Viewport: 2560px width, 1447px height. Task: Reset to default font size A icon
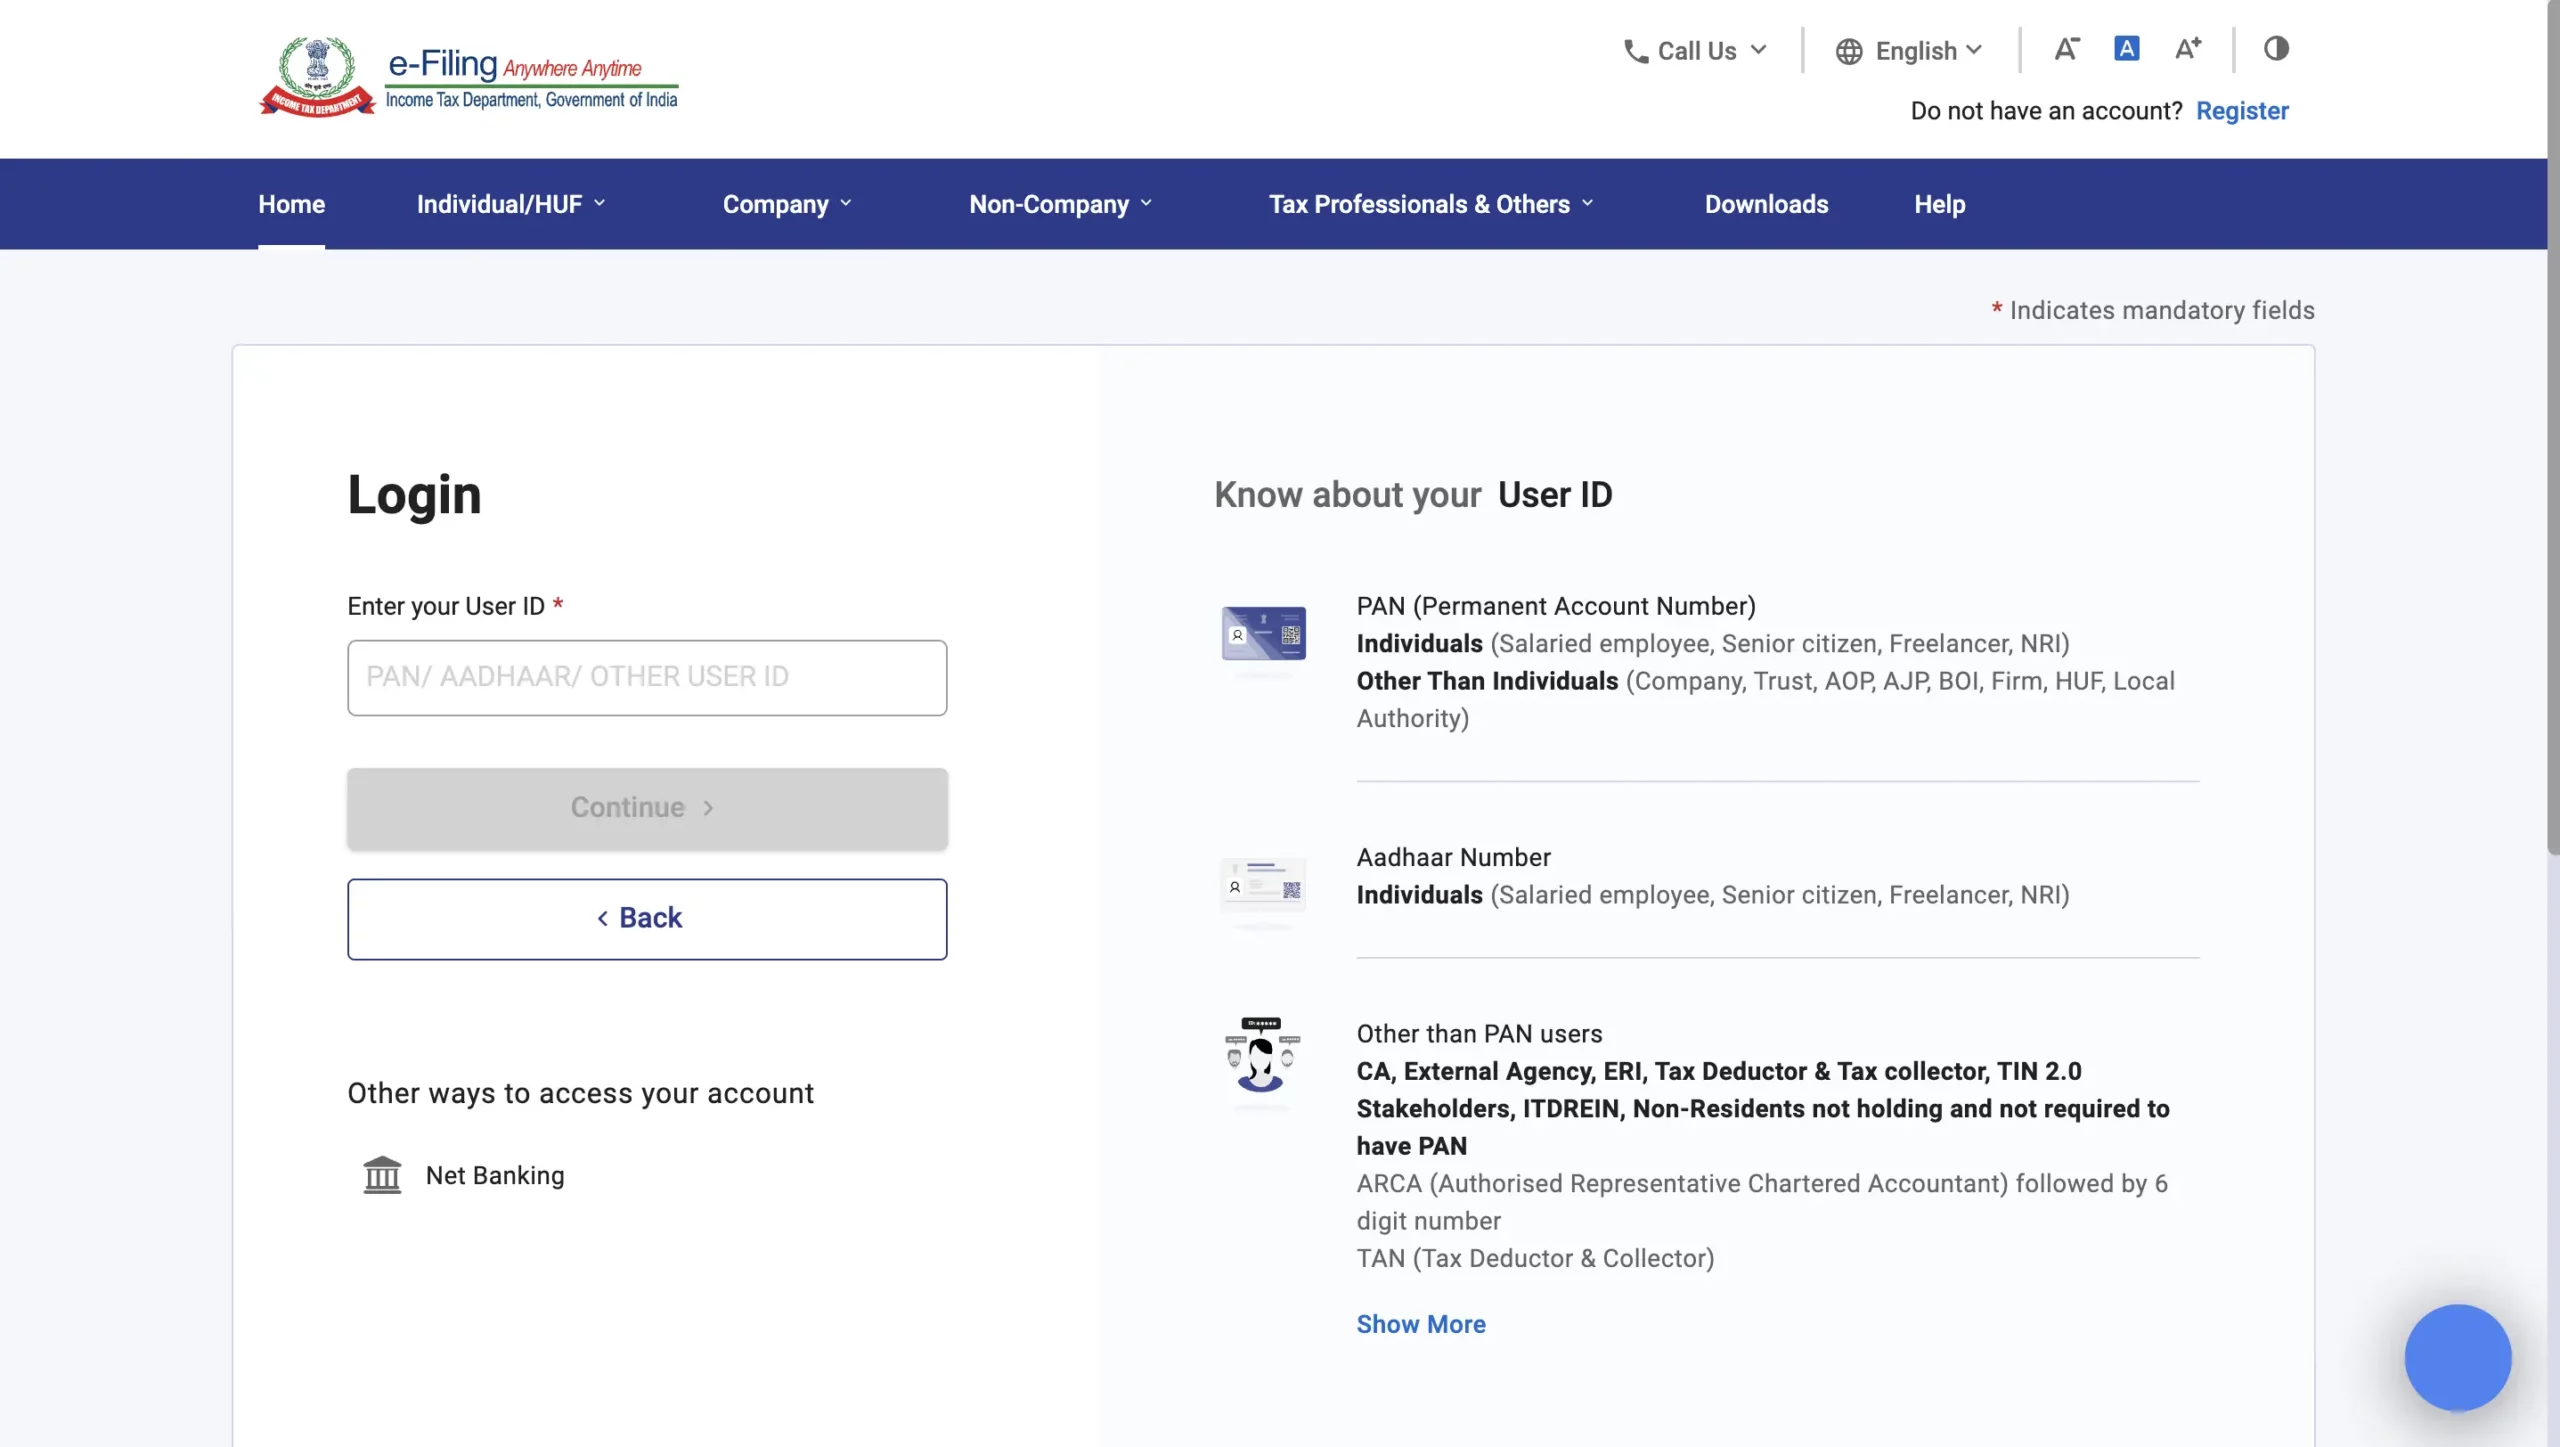click(2126, 49)
